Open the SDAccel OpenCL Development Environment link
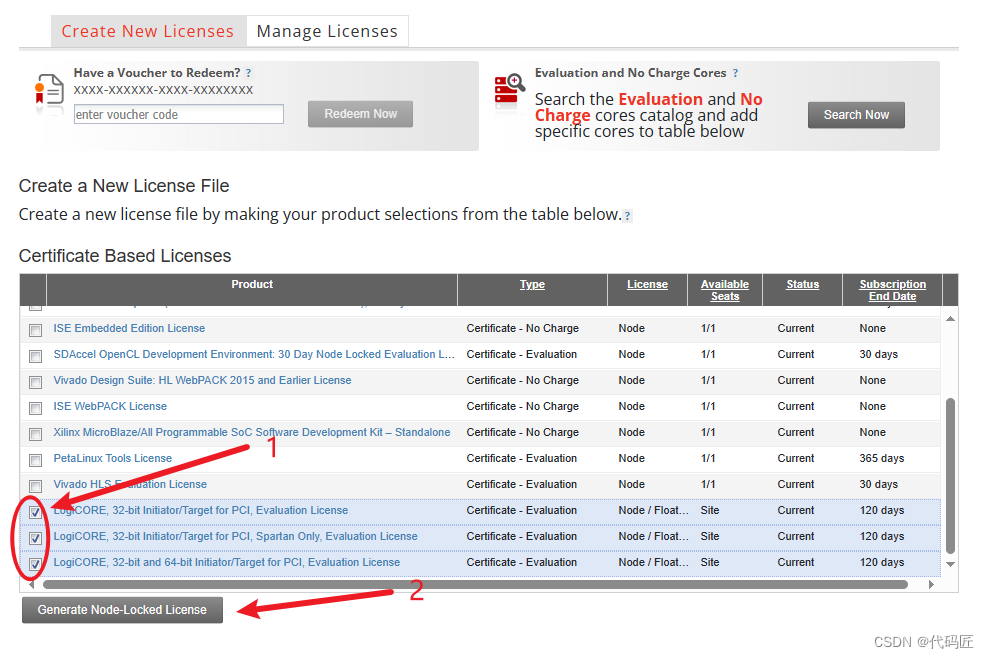The image size is (989, 658). tap(254, 354)
